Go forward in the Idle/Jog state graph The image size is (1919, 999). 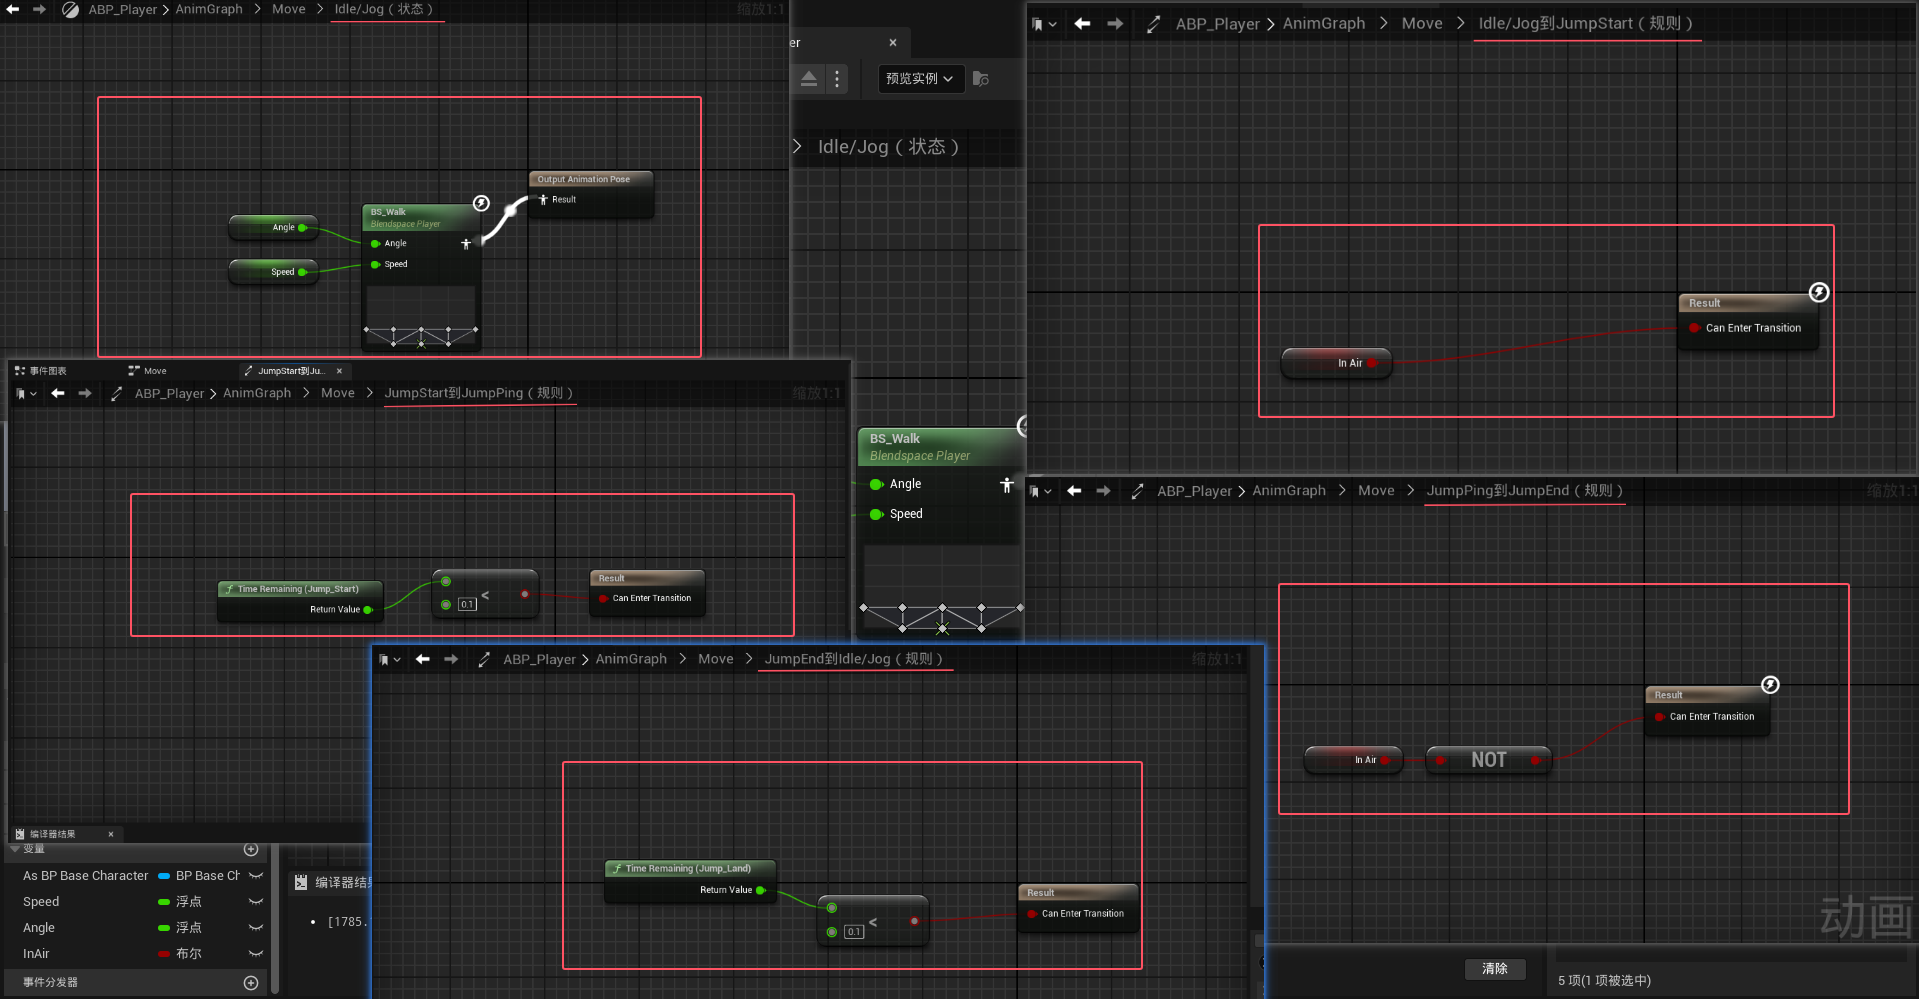(39, 9)
